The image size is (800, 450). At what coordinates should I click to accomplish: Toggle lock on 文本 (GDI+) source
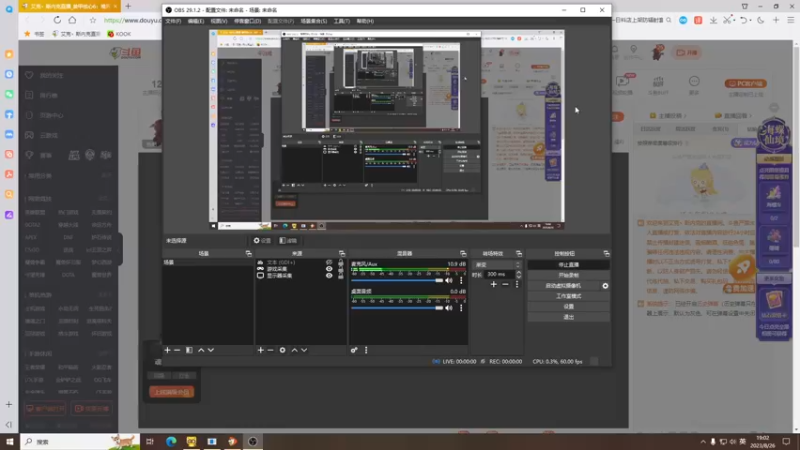pyautogui.click(x=341, y=262)
